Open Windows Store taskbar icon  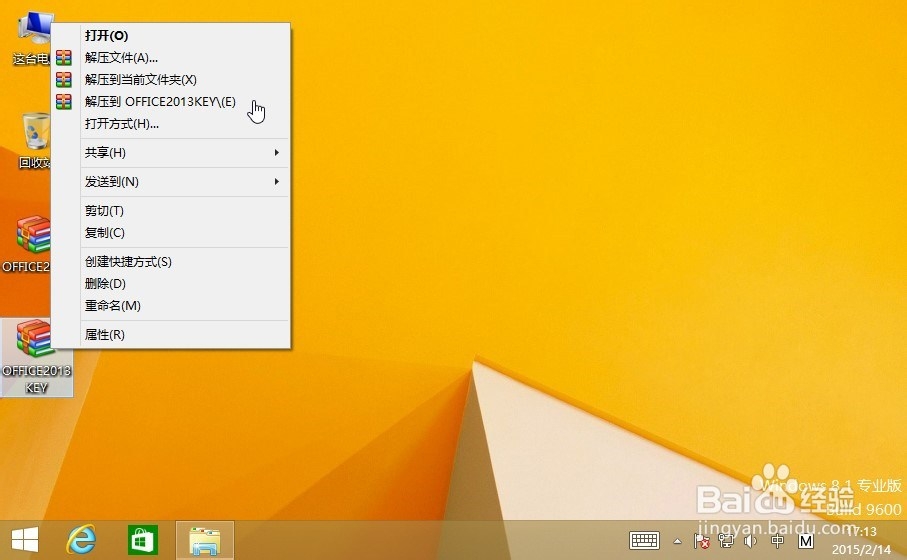tap(142, 540)
